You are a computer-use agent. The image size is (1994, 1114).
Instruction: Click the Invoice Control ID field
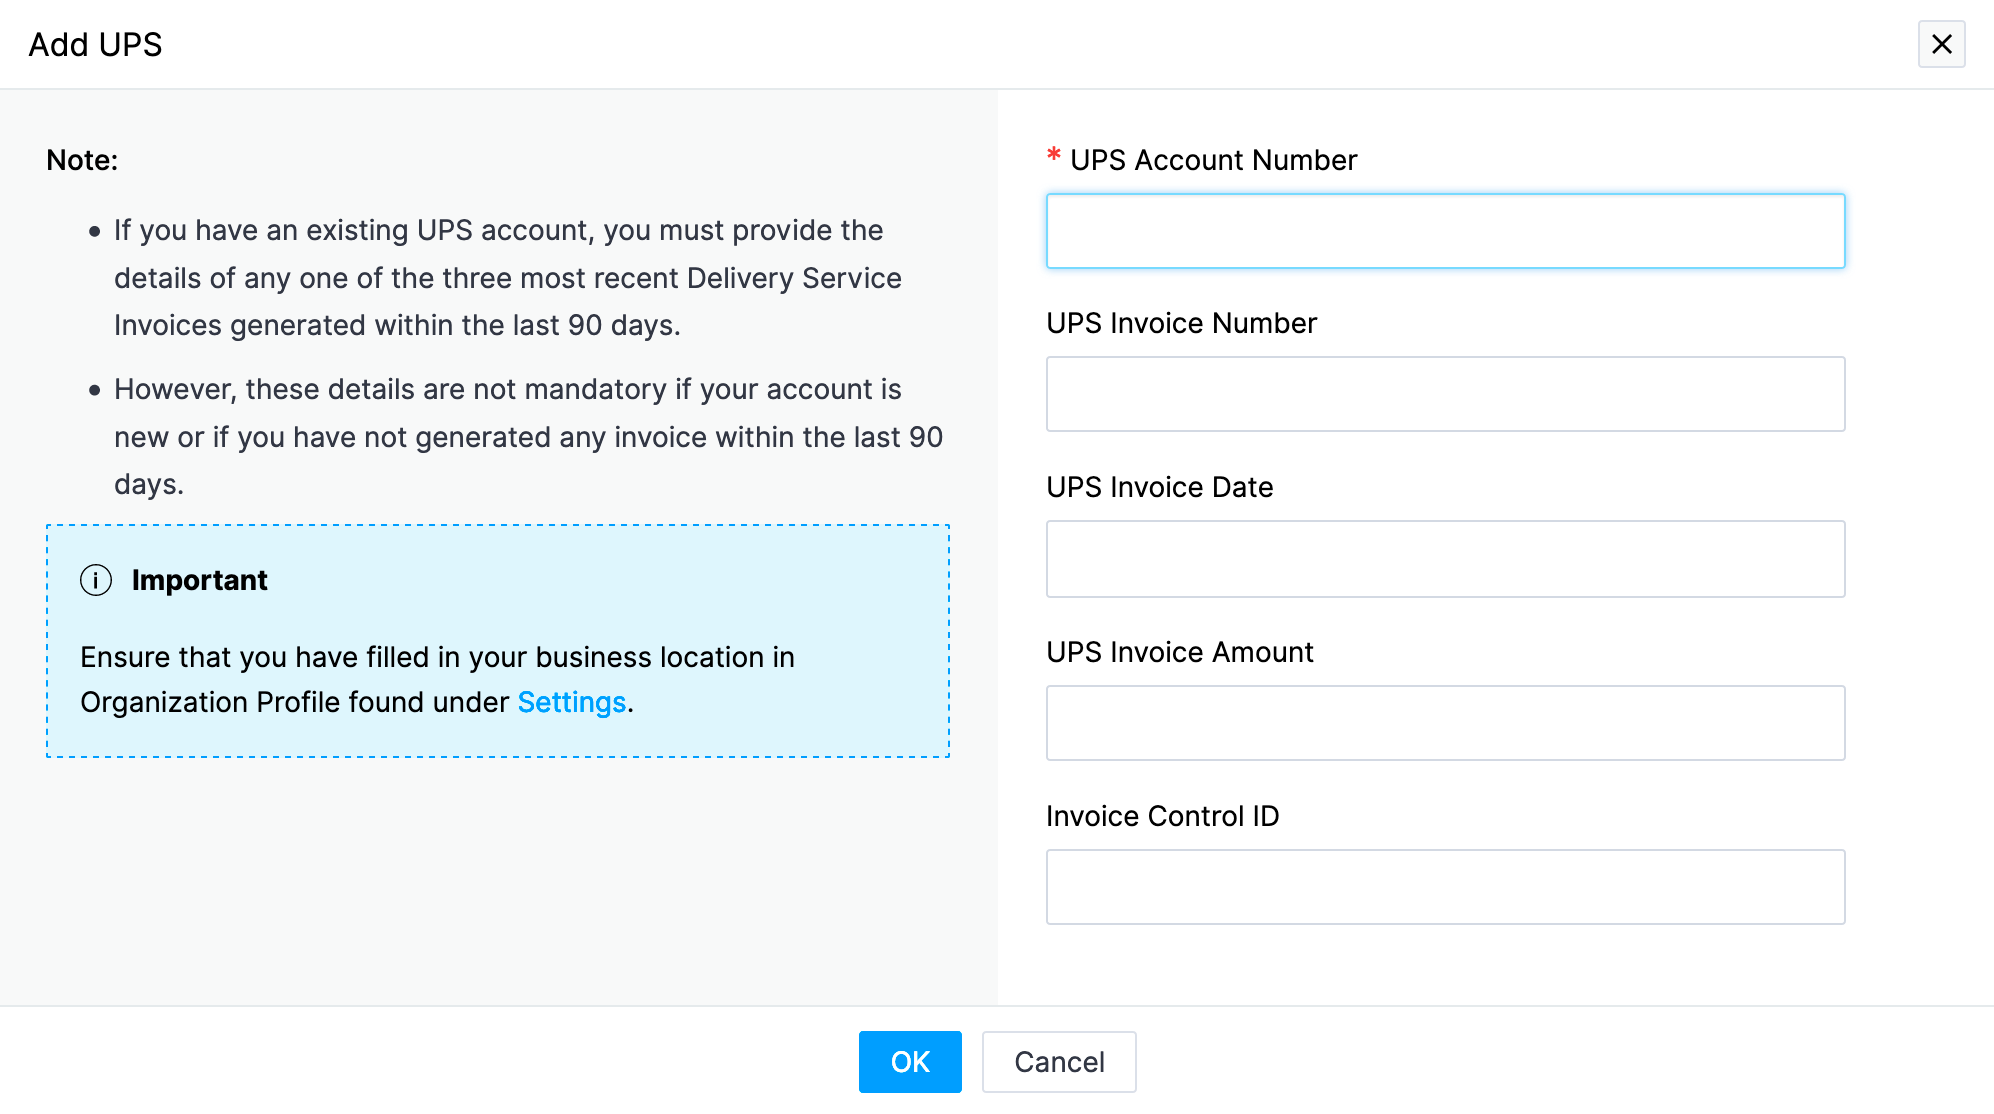(x=1445, y=887)
